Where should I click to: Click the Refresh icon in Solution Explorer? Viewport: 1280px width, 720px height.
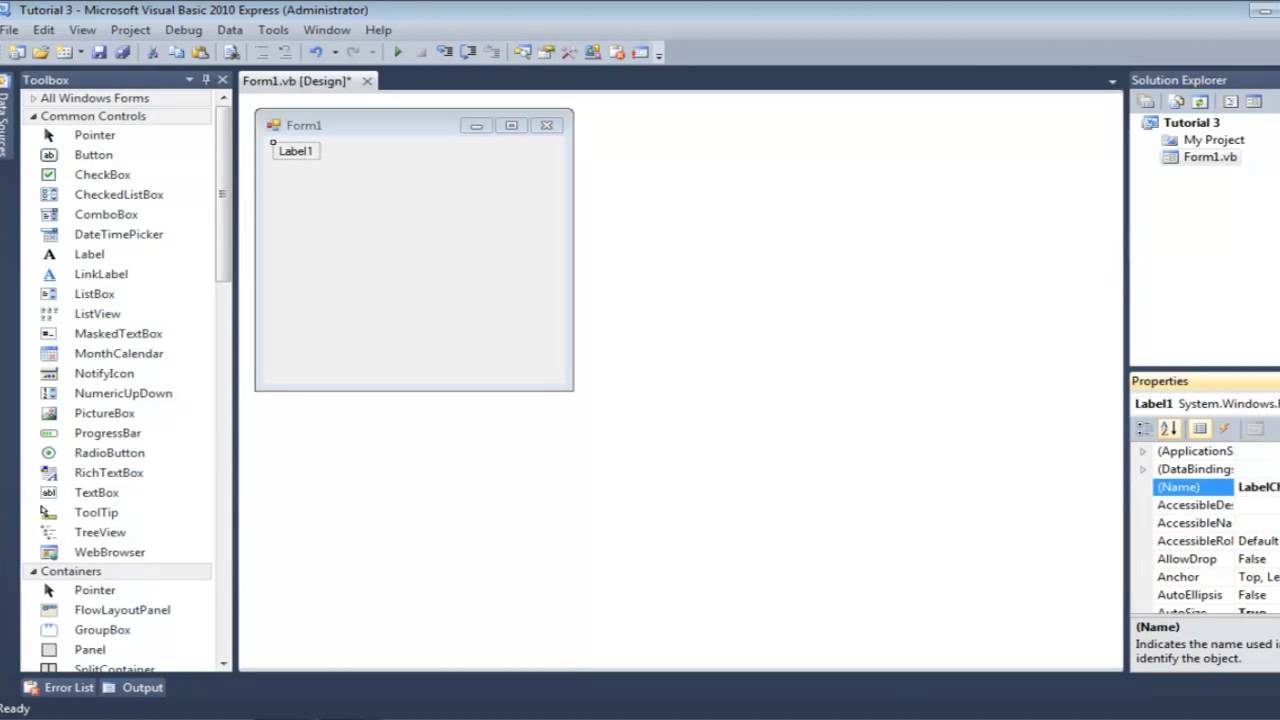coord(1200,102)
